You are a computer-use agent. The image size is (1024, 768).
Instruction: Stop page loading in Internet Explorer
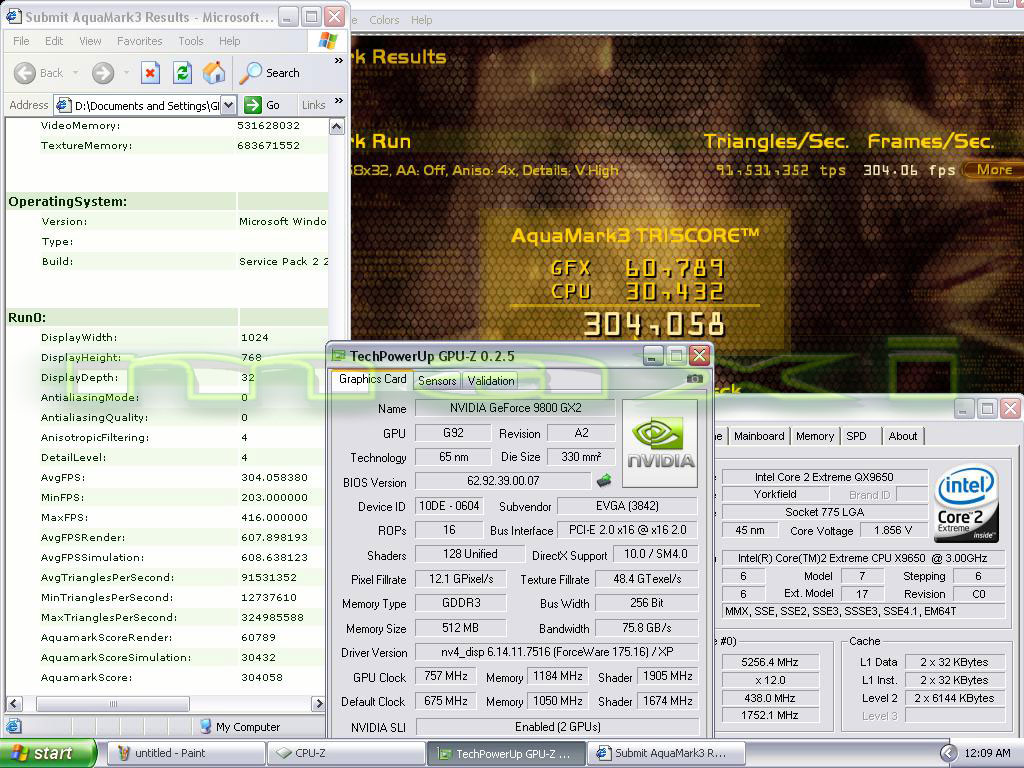point(150,72)
